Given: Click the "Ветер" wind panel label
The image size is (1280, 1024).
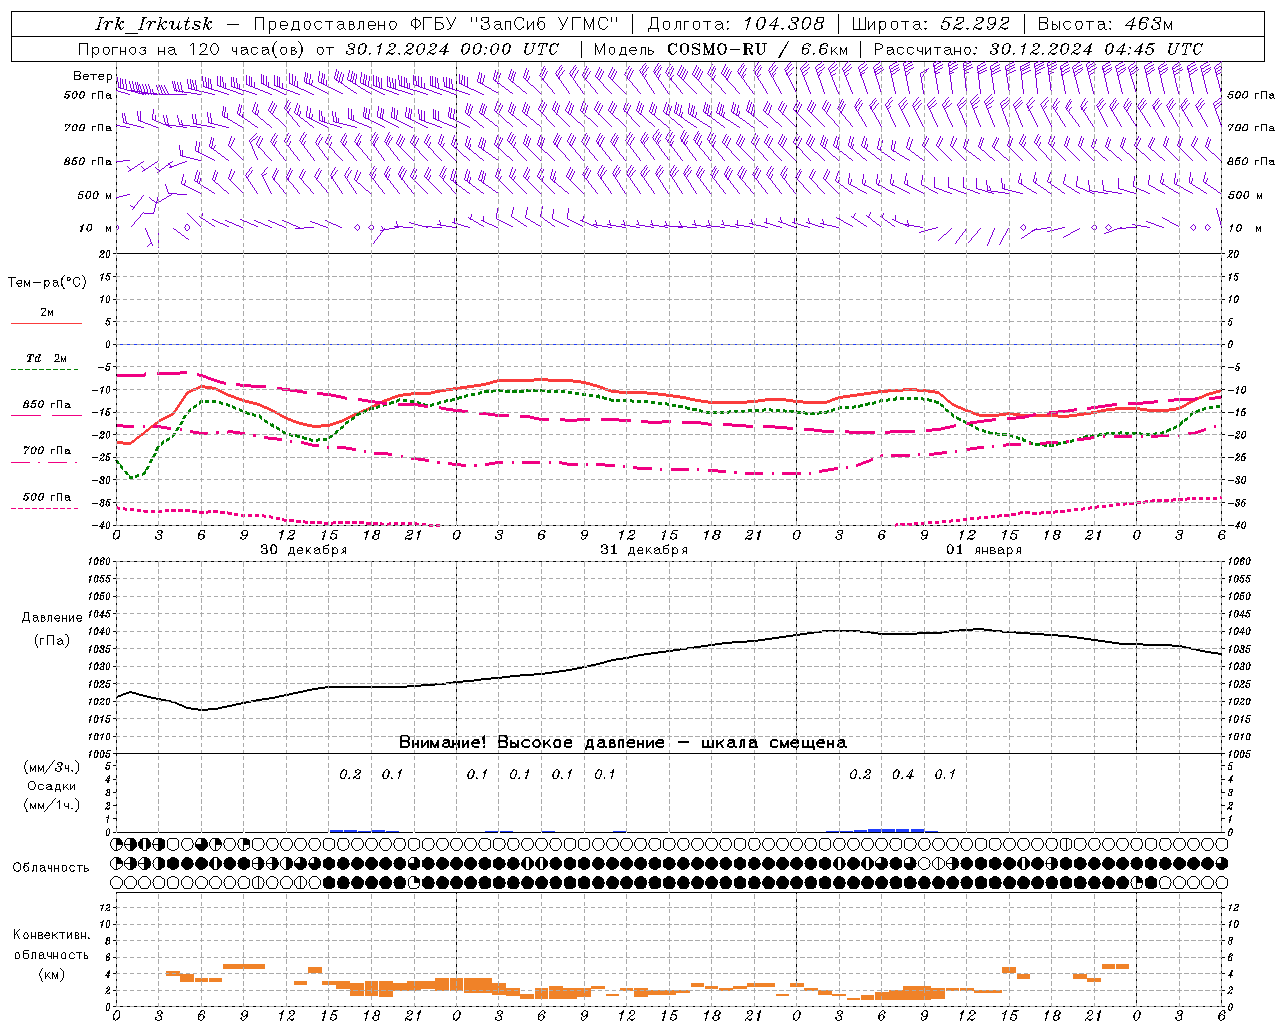Looking at the screenshot, I should point(92,76).
